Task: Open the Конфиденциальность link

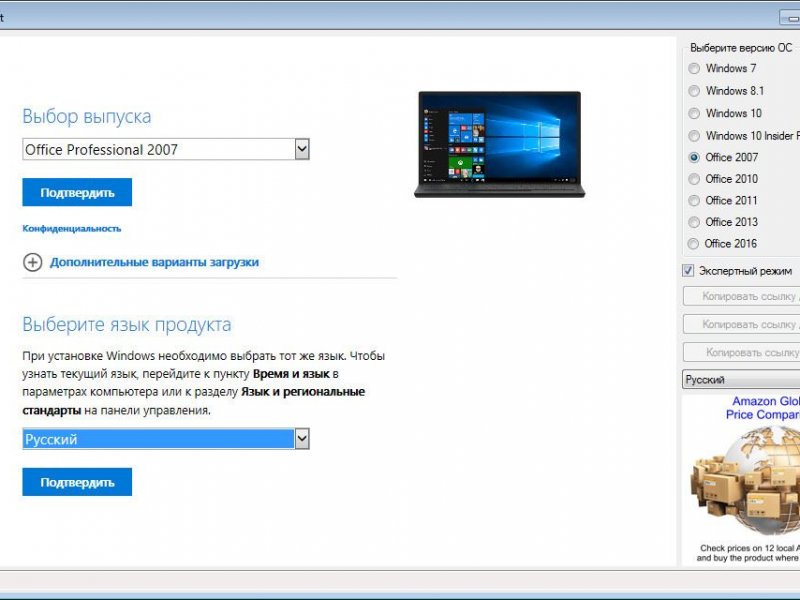Action: [72, 229]
